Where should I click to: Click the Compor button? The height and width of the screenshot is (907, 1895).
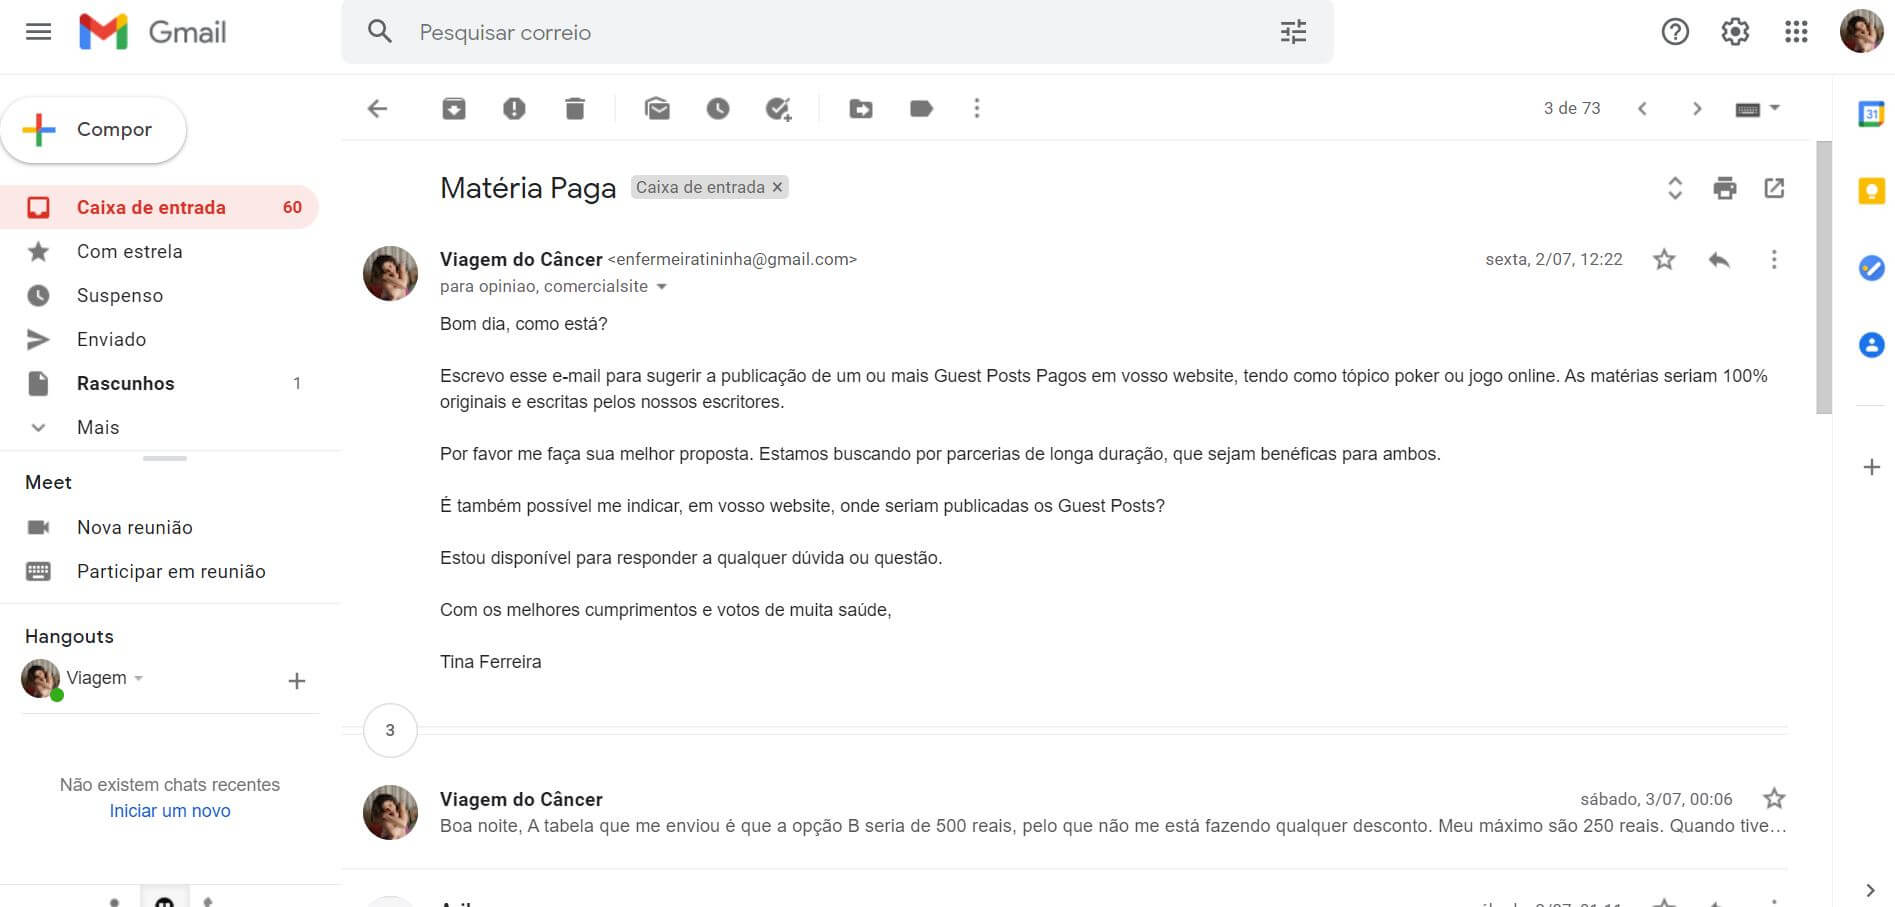tap(94, 129)
